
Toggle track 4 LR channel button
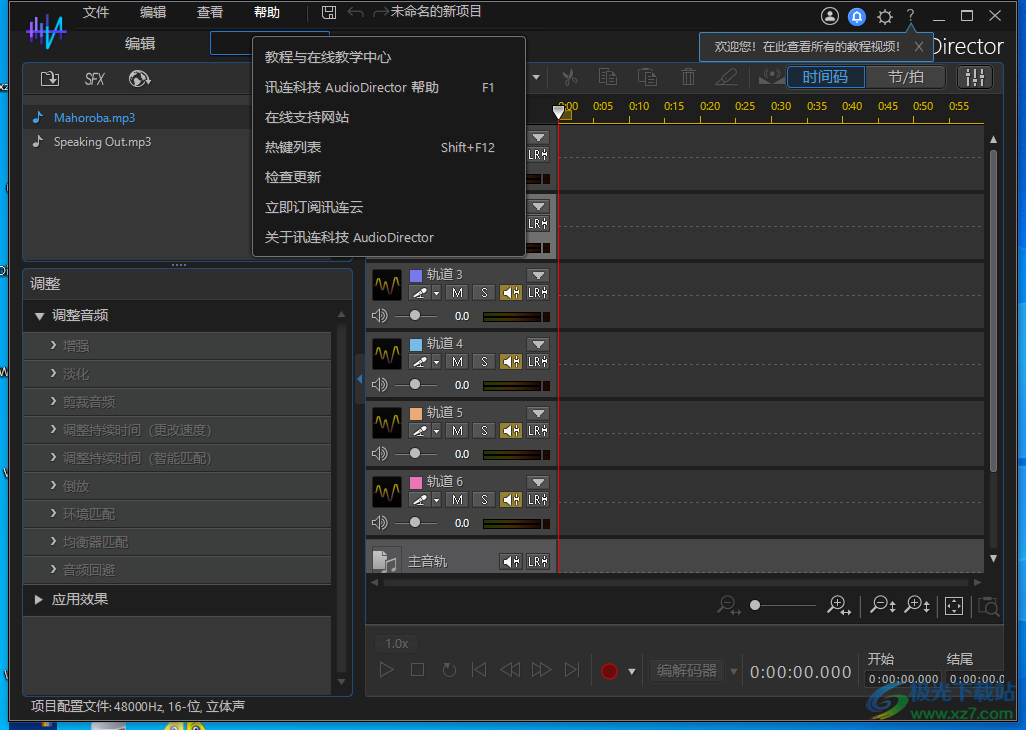538,362
